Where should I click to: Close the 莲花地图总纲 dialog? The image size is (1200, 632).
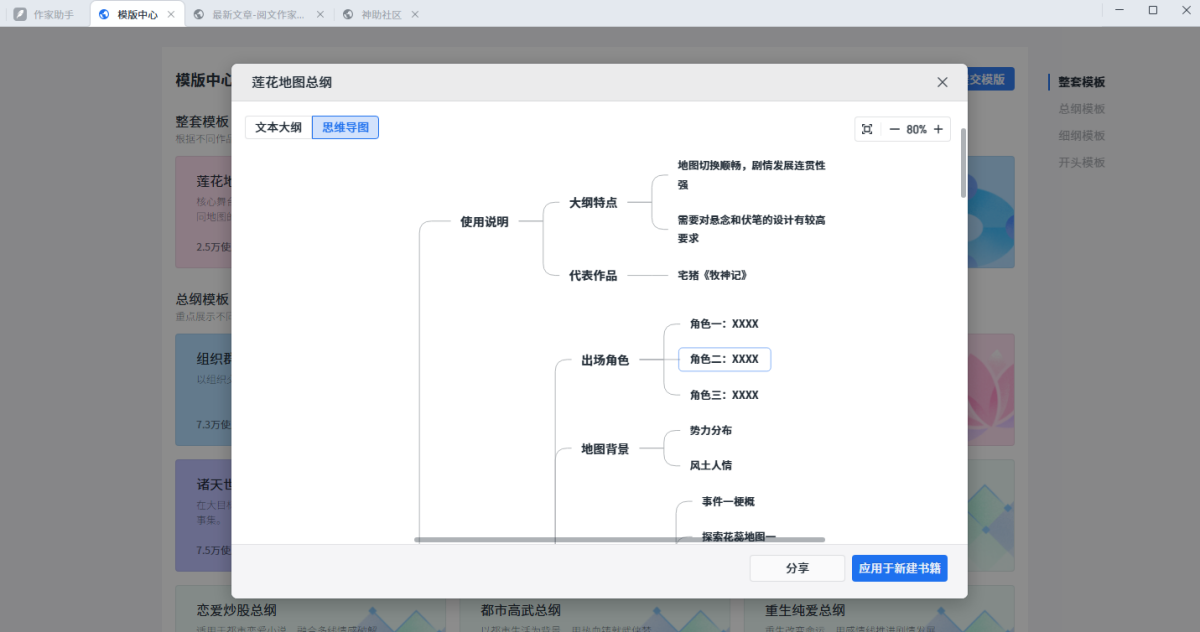click(942, 82)
